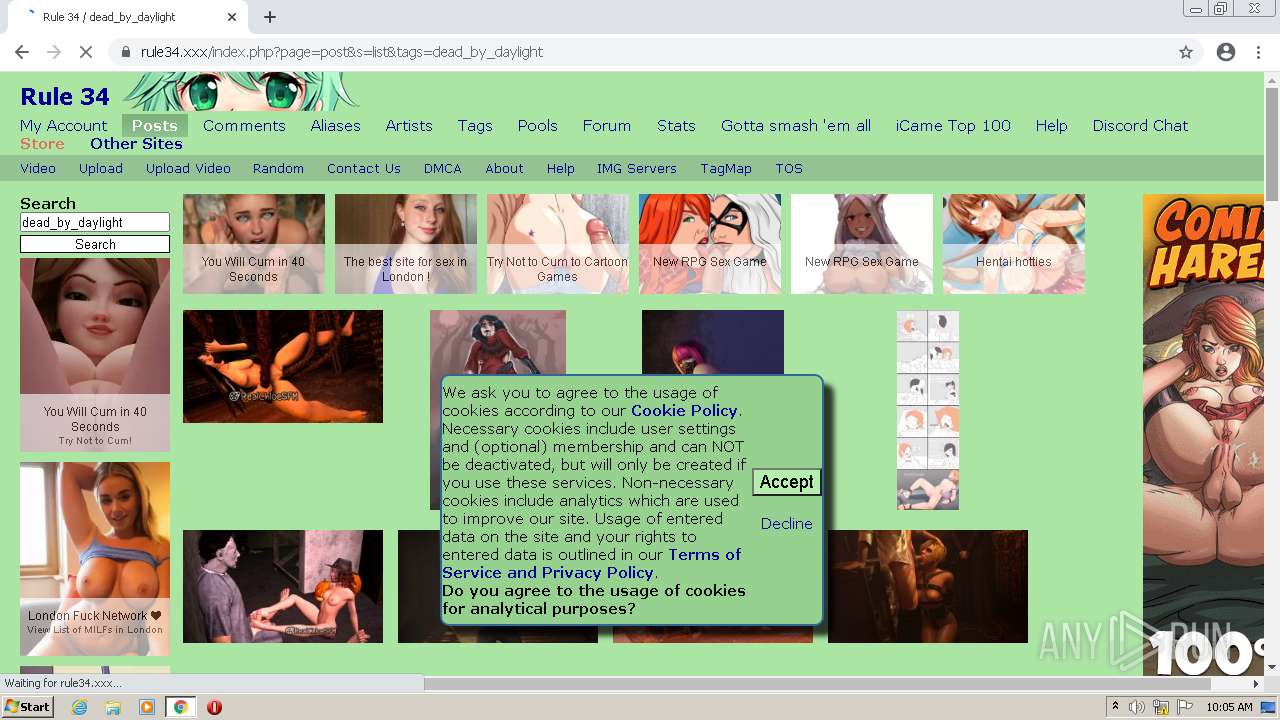This screenshot has height=720, width=1280.
Task: Open the TOS link
Action: [789, 169]
